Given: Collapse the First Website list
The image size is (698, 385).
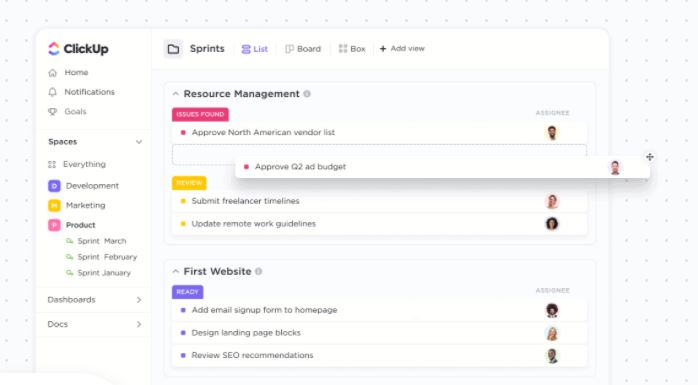Looking at the screenshot, I should pyautogui.click(x=175, y=272).
